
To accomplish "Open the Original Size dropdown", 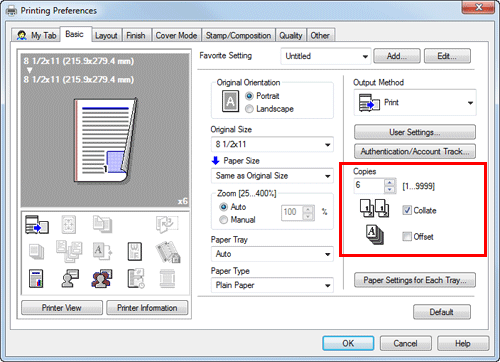I will (272, 144).
